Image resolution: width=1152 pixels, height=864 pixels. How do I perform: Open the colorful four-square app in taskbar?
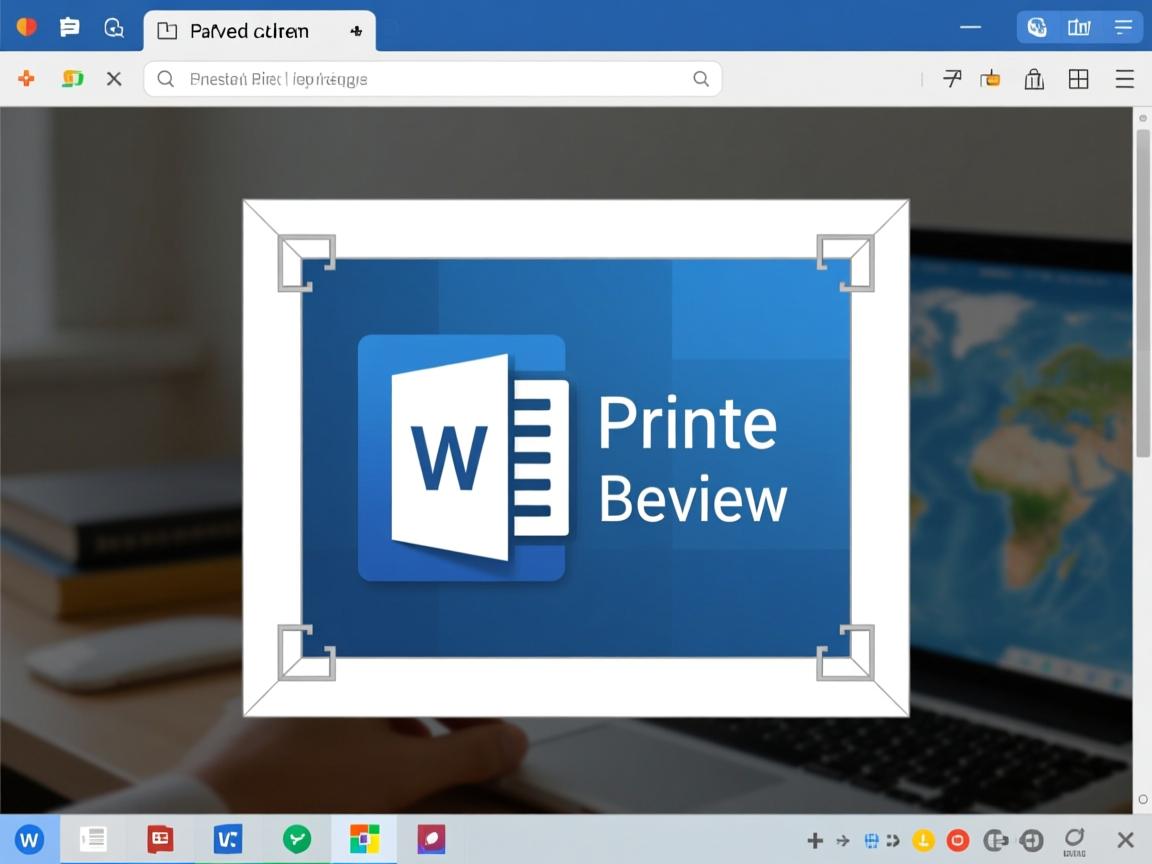tap(364, 840)
